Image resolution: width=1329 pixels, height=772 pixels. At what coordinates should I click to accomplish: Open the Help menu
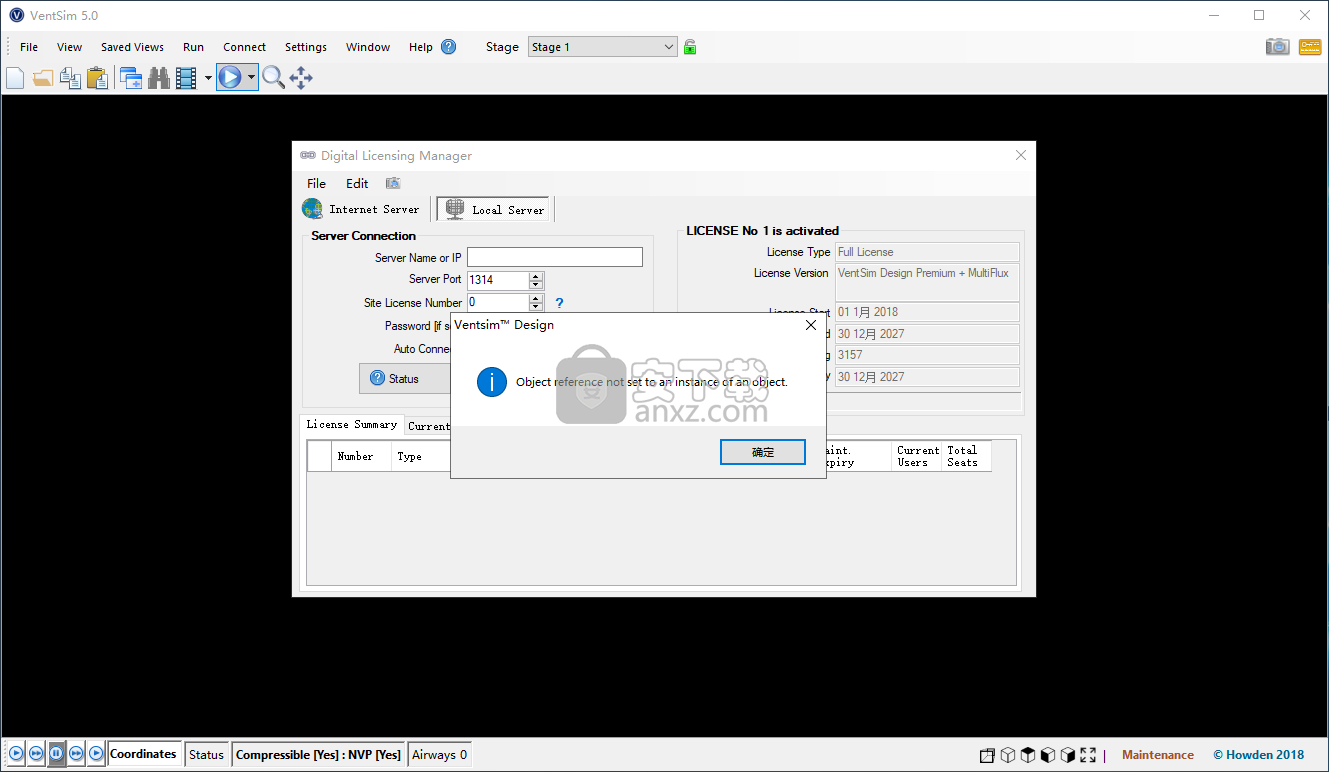421,47
